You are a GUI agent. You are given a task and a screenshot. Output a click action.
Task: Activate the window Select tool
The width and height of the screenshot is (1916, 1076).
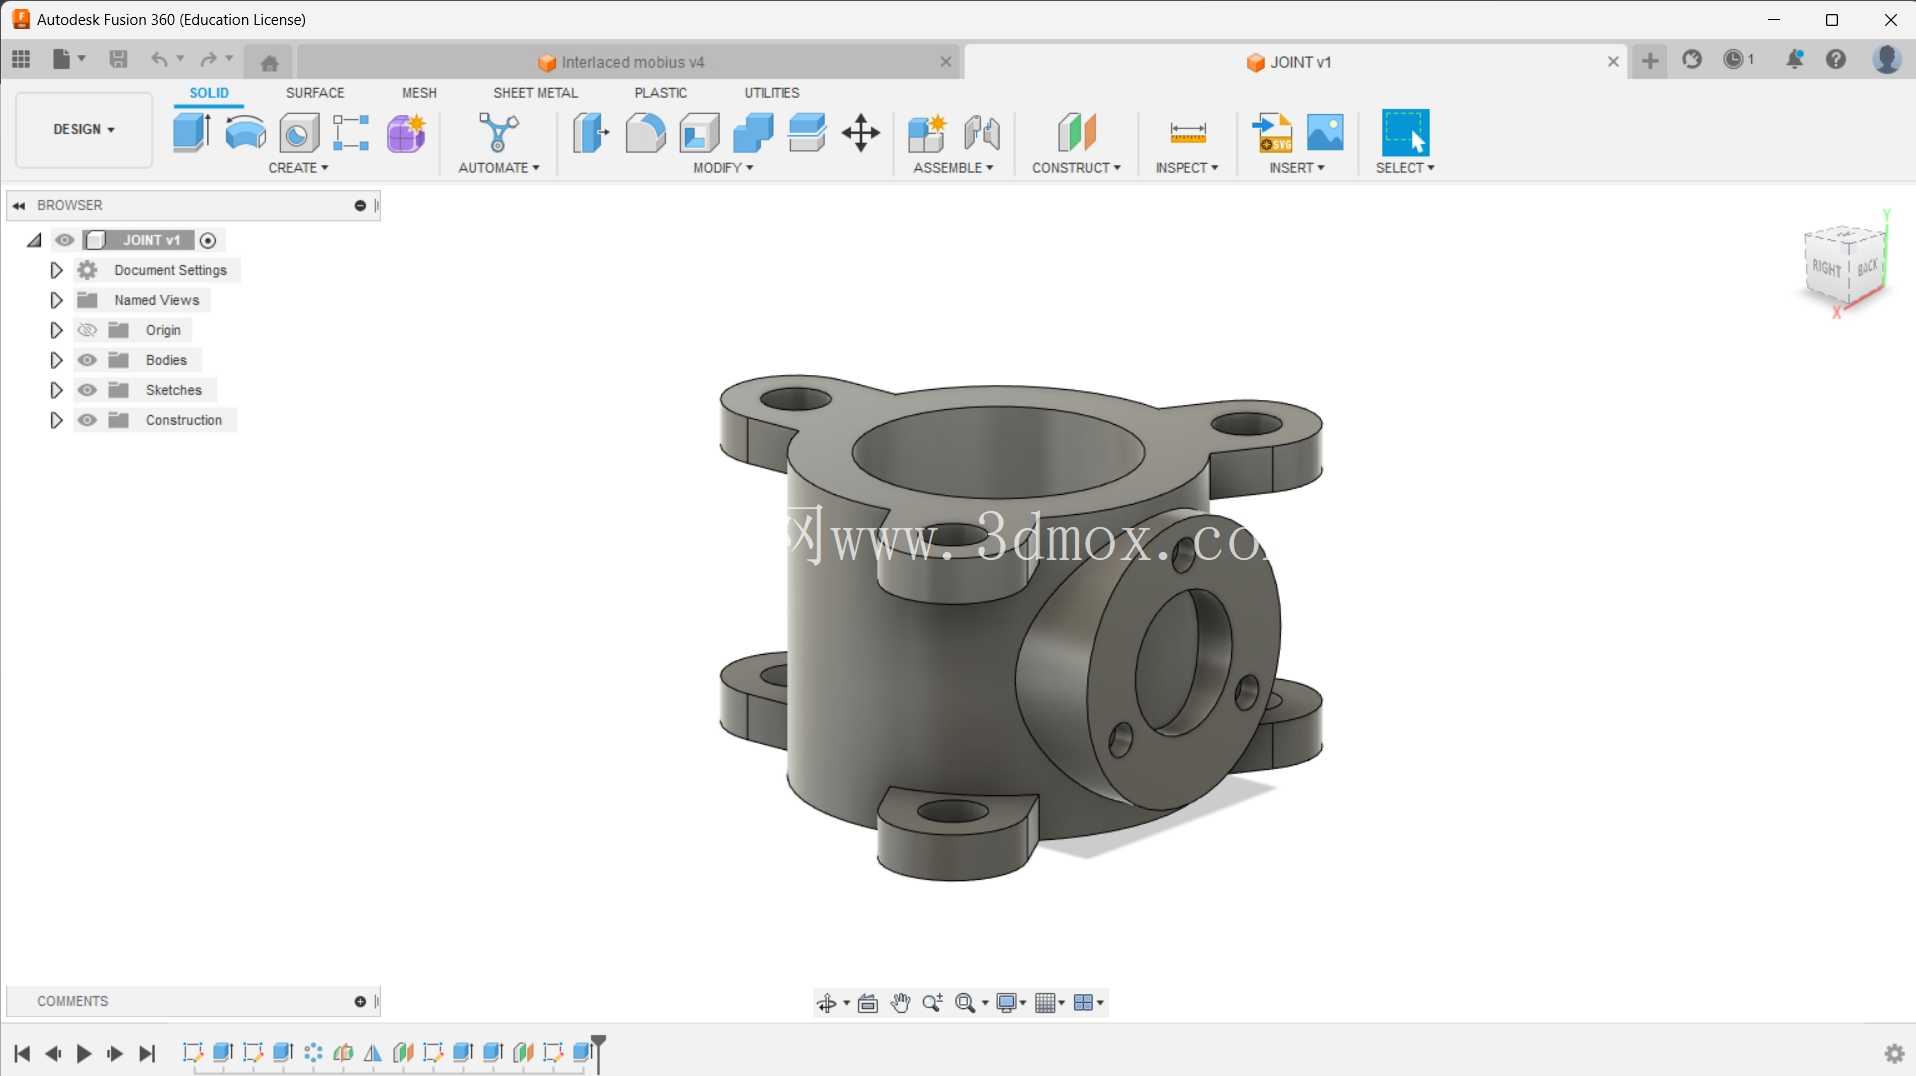[1405, 132]
